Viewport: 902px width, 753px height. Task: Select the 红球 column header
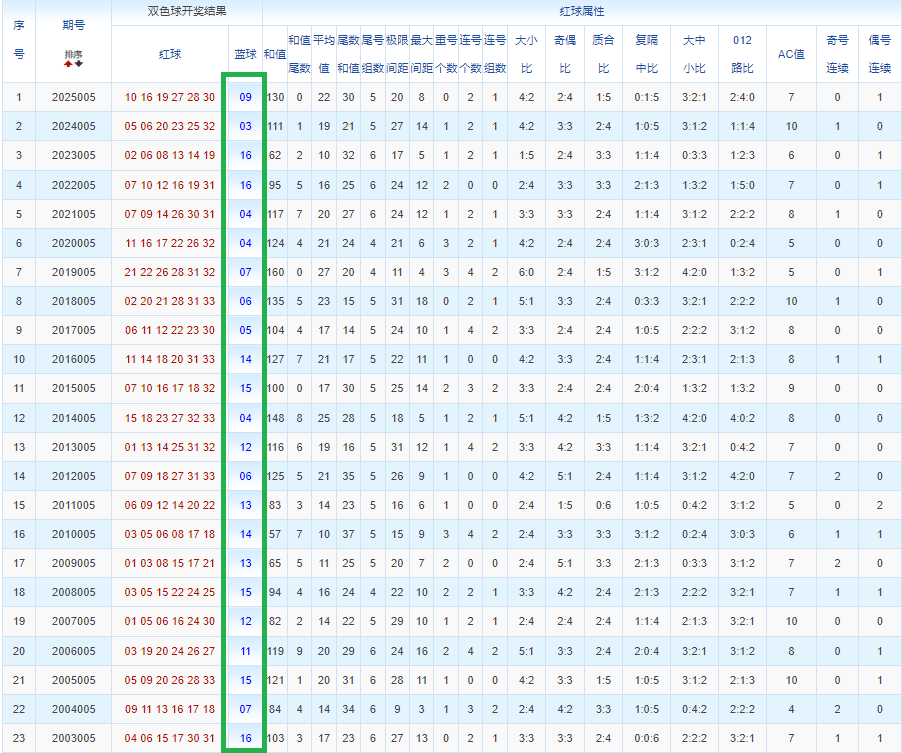pos(170,54)
